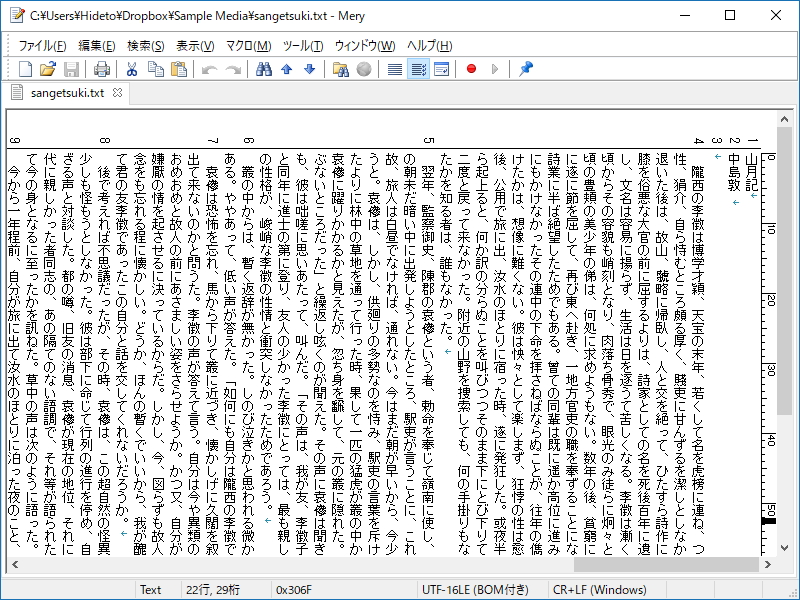This screenshot has width=800, height=600.
Task: Click the Paste icon
Action: 181,69
